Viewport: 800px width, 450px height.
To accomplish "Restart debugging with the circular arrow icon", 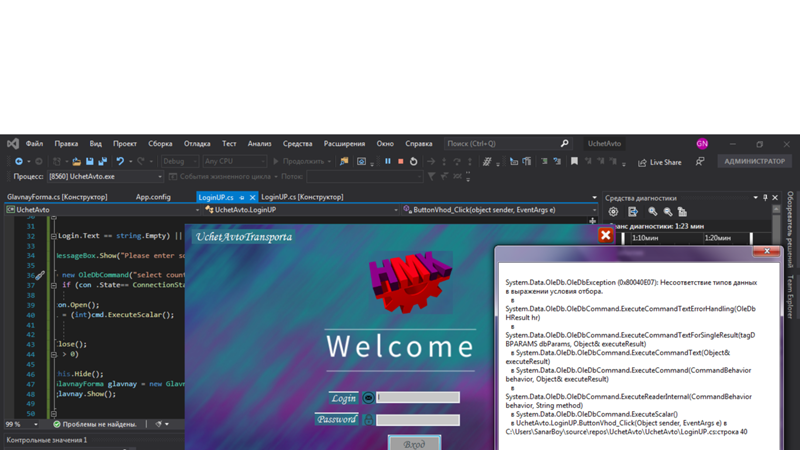I will pyautogui.click(x=414, y=161).
